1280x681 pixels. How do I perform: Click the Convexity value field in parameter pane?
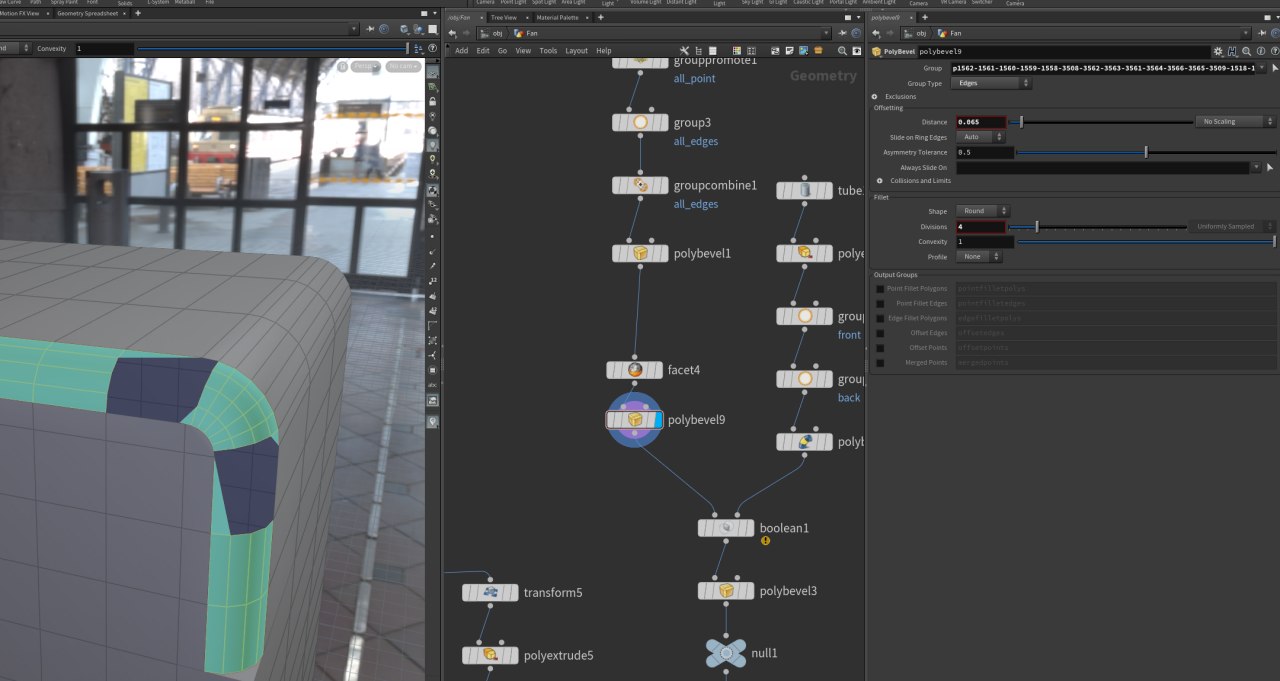click(x=985, y=242)
